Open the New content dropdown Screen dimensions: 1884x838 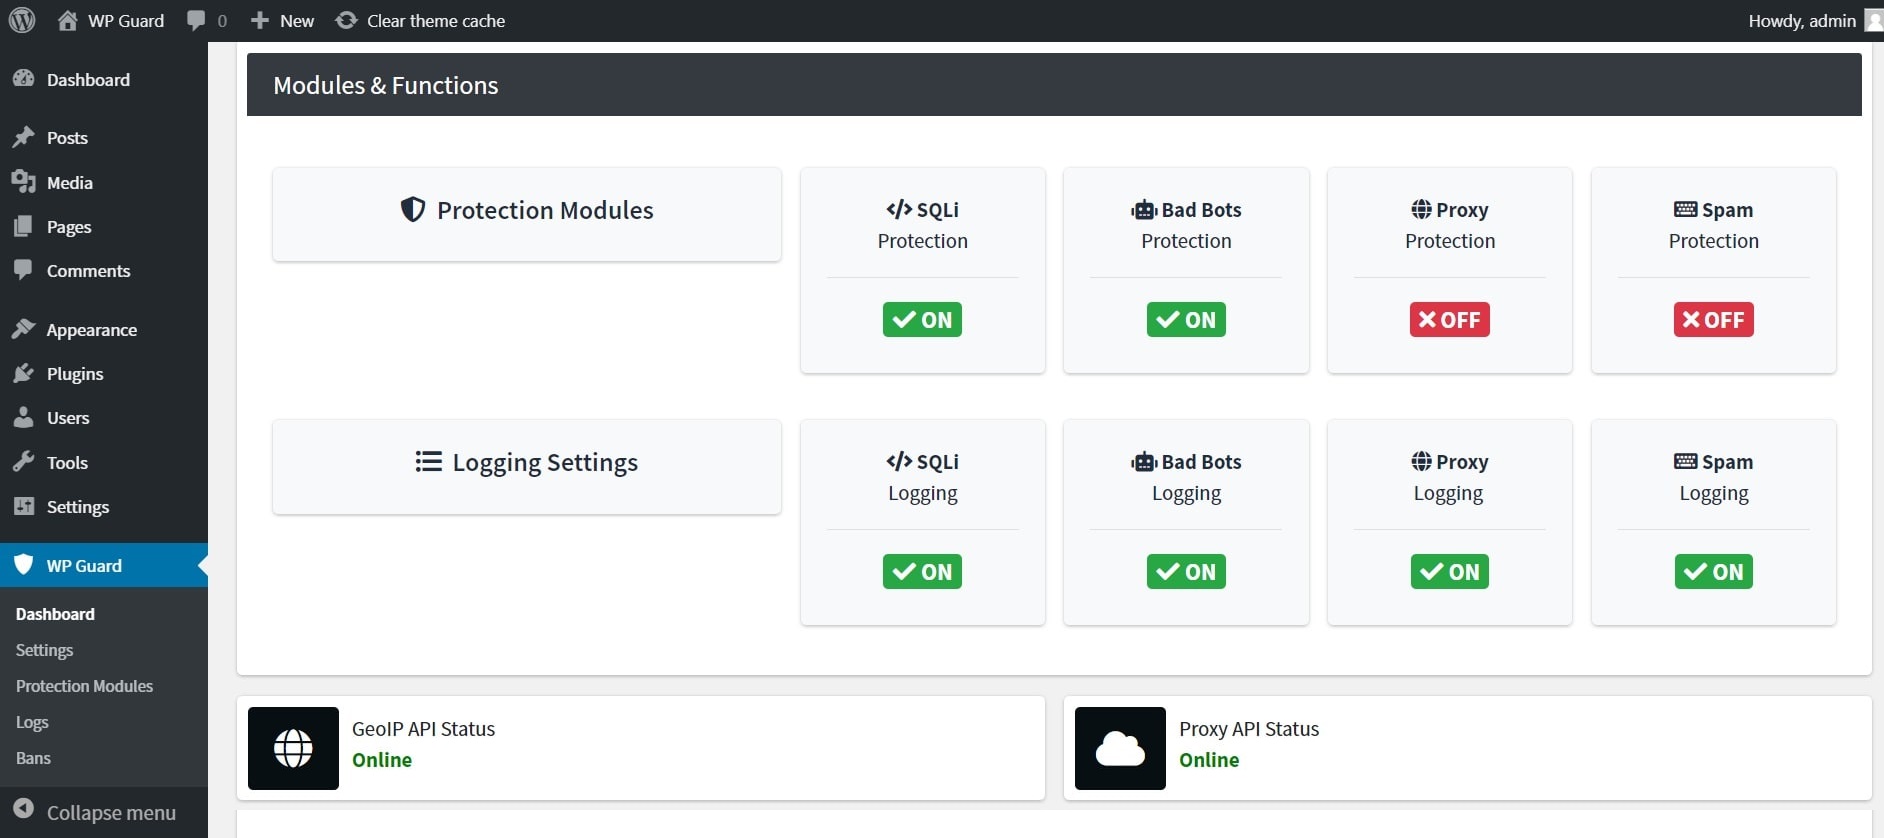point(283,20)
